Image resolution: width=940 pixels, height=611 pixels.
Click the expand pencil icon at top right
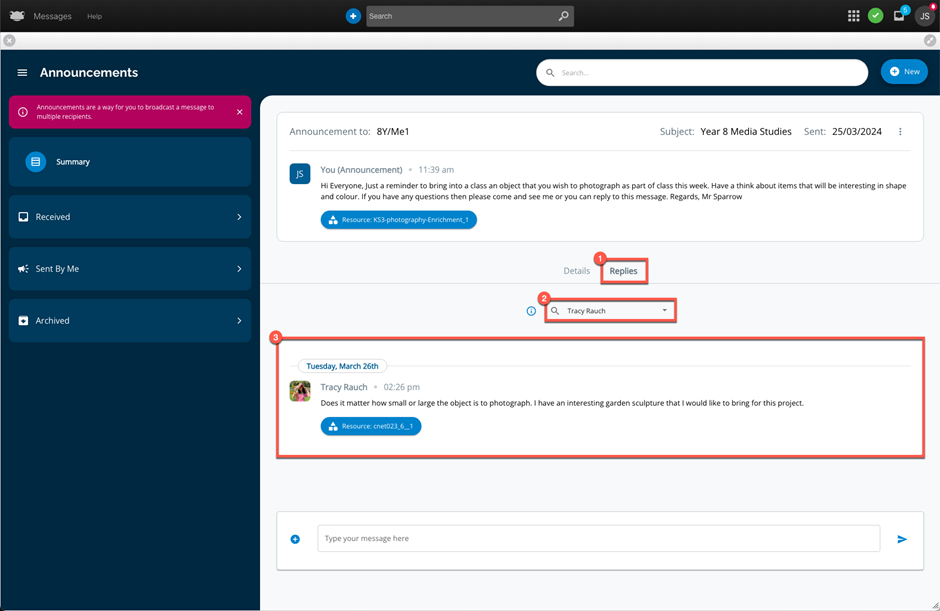click(x=930, y=40)
